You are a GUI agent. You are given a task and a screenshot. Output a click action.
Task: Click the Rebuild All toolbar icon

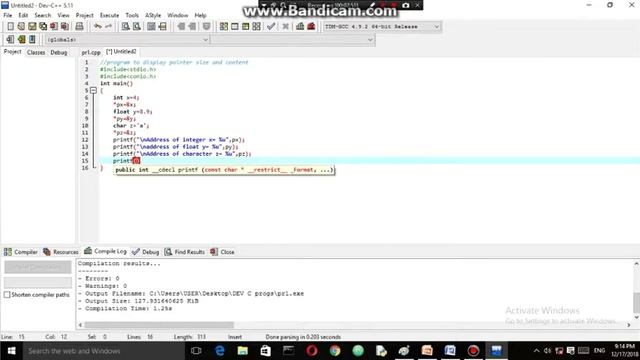[x=256, y=27]
